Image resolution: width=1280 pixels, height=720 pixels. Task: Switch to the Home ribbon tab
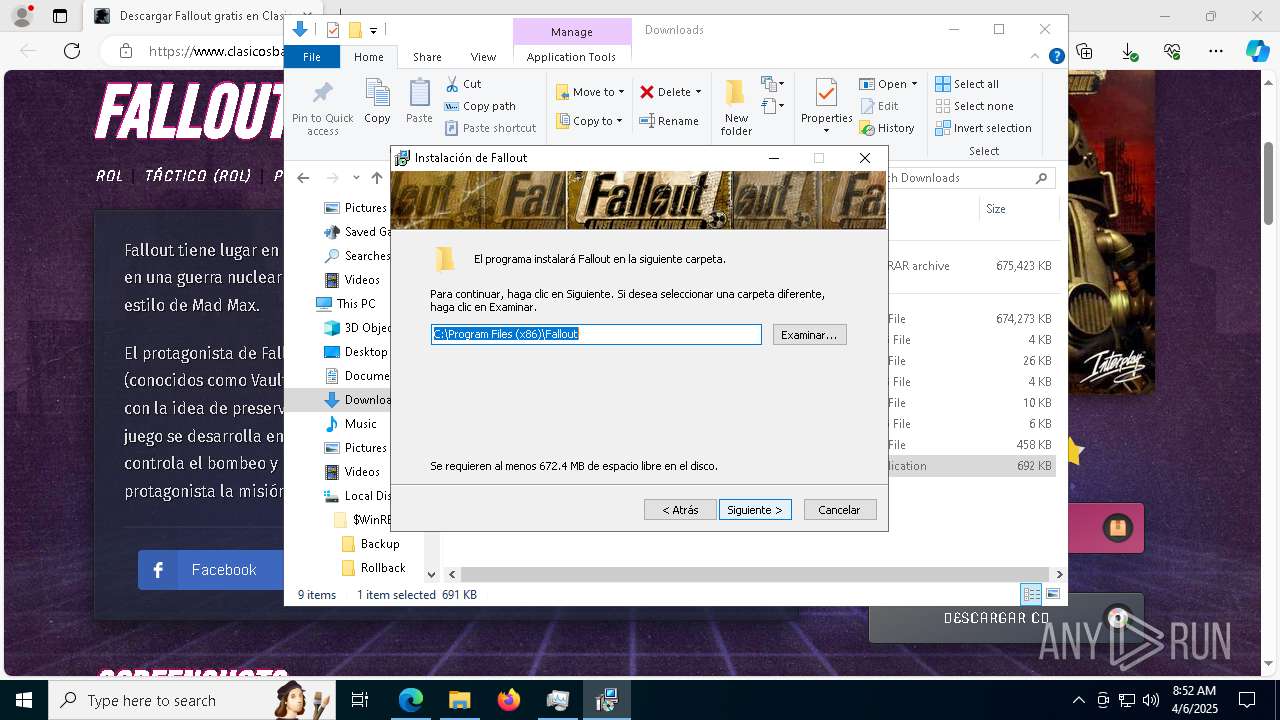click(x=368, y=57)
